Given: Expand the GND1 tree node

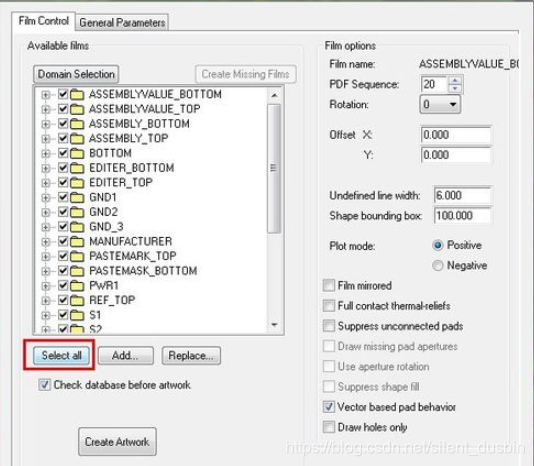Looking at the screenshot, I should 45,198.
